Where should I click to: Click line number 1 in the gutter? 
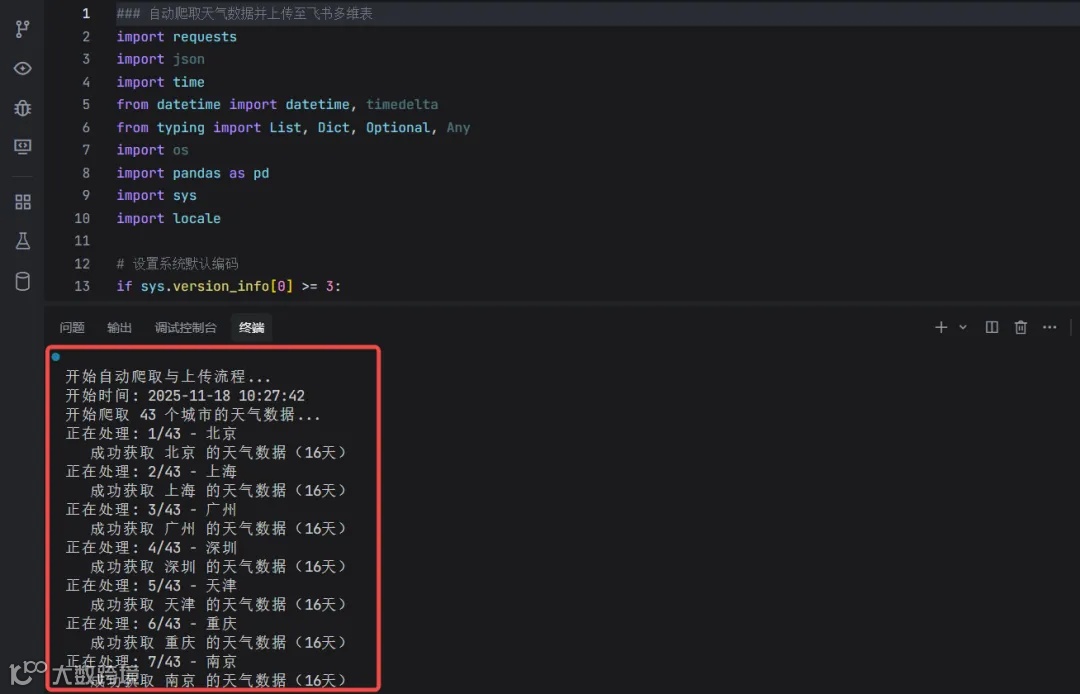(x=85, y=14)
